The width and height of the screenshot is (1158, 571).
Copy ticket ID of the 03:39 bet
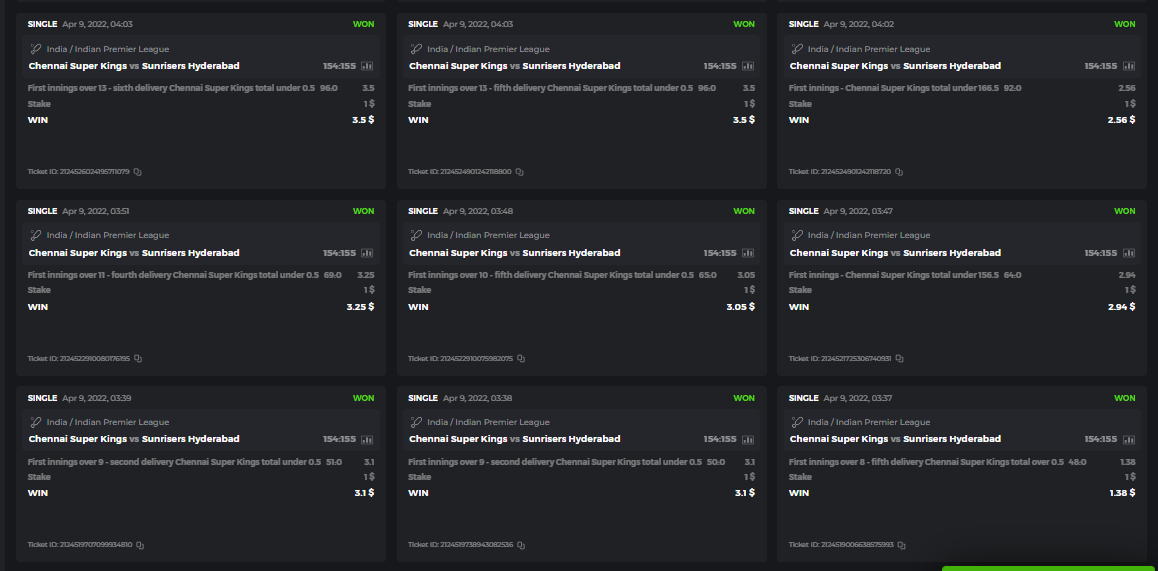click(x=140, y=545)
